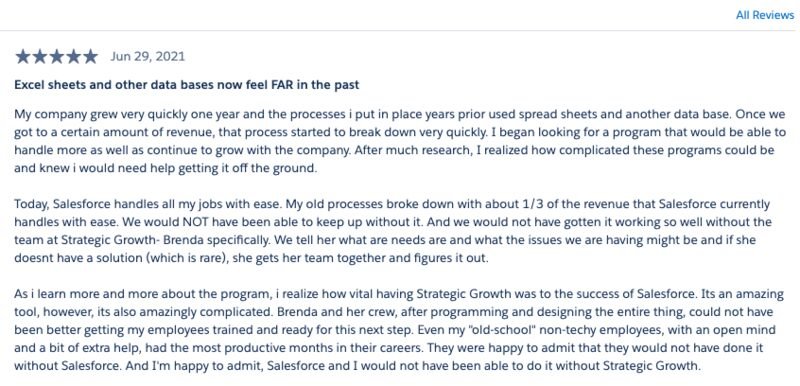Click the parenthetical '(which is rare)' text
The height and width of the screenshot is (386, 800).
pyautogui.click(x=185, y=259)
